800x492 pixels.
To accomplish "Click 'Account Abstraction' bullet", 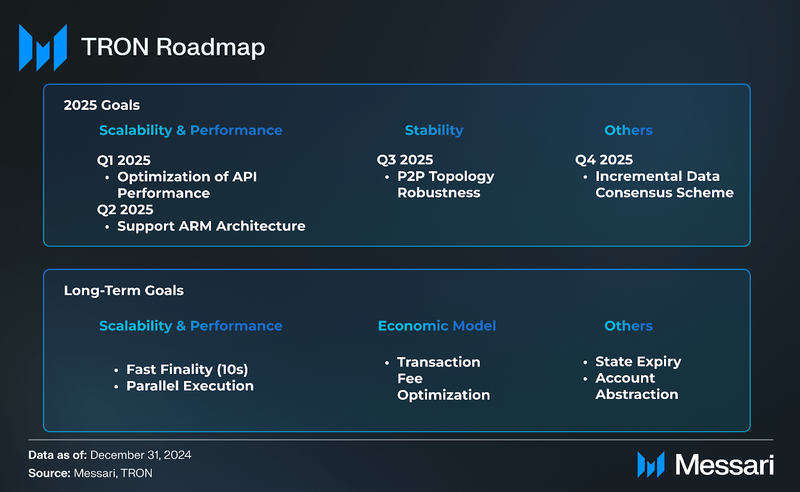I will [x=637, y=386].
